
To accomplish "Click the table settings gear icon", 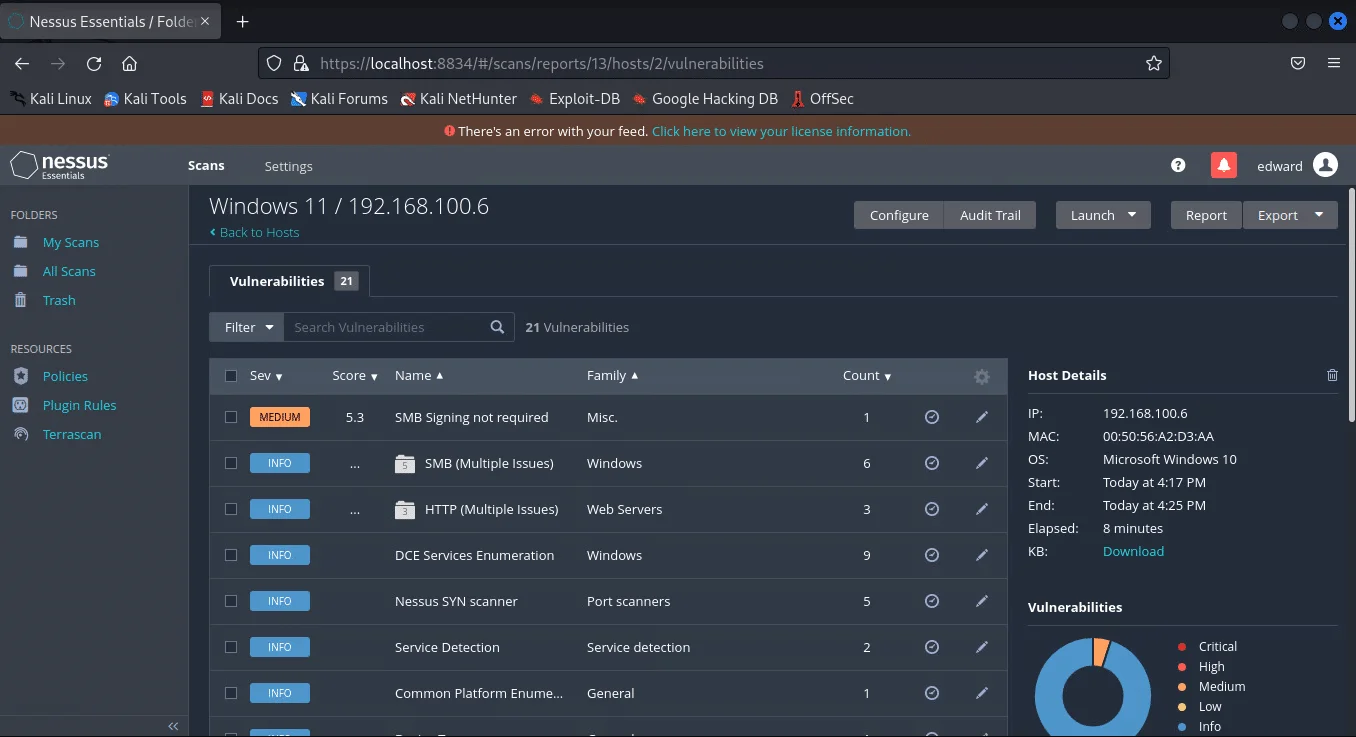I will tap(981, 376).
